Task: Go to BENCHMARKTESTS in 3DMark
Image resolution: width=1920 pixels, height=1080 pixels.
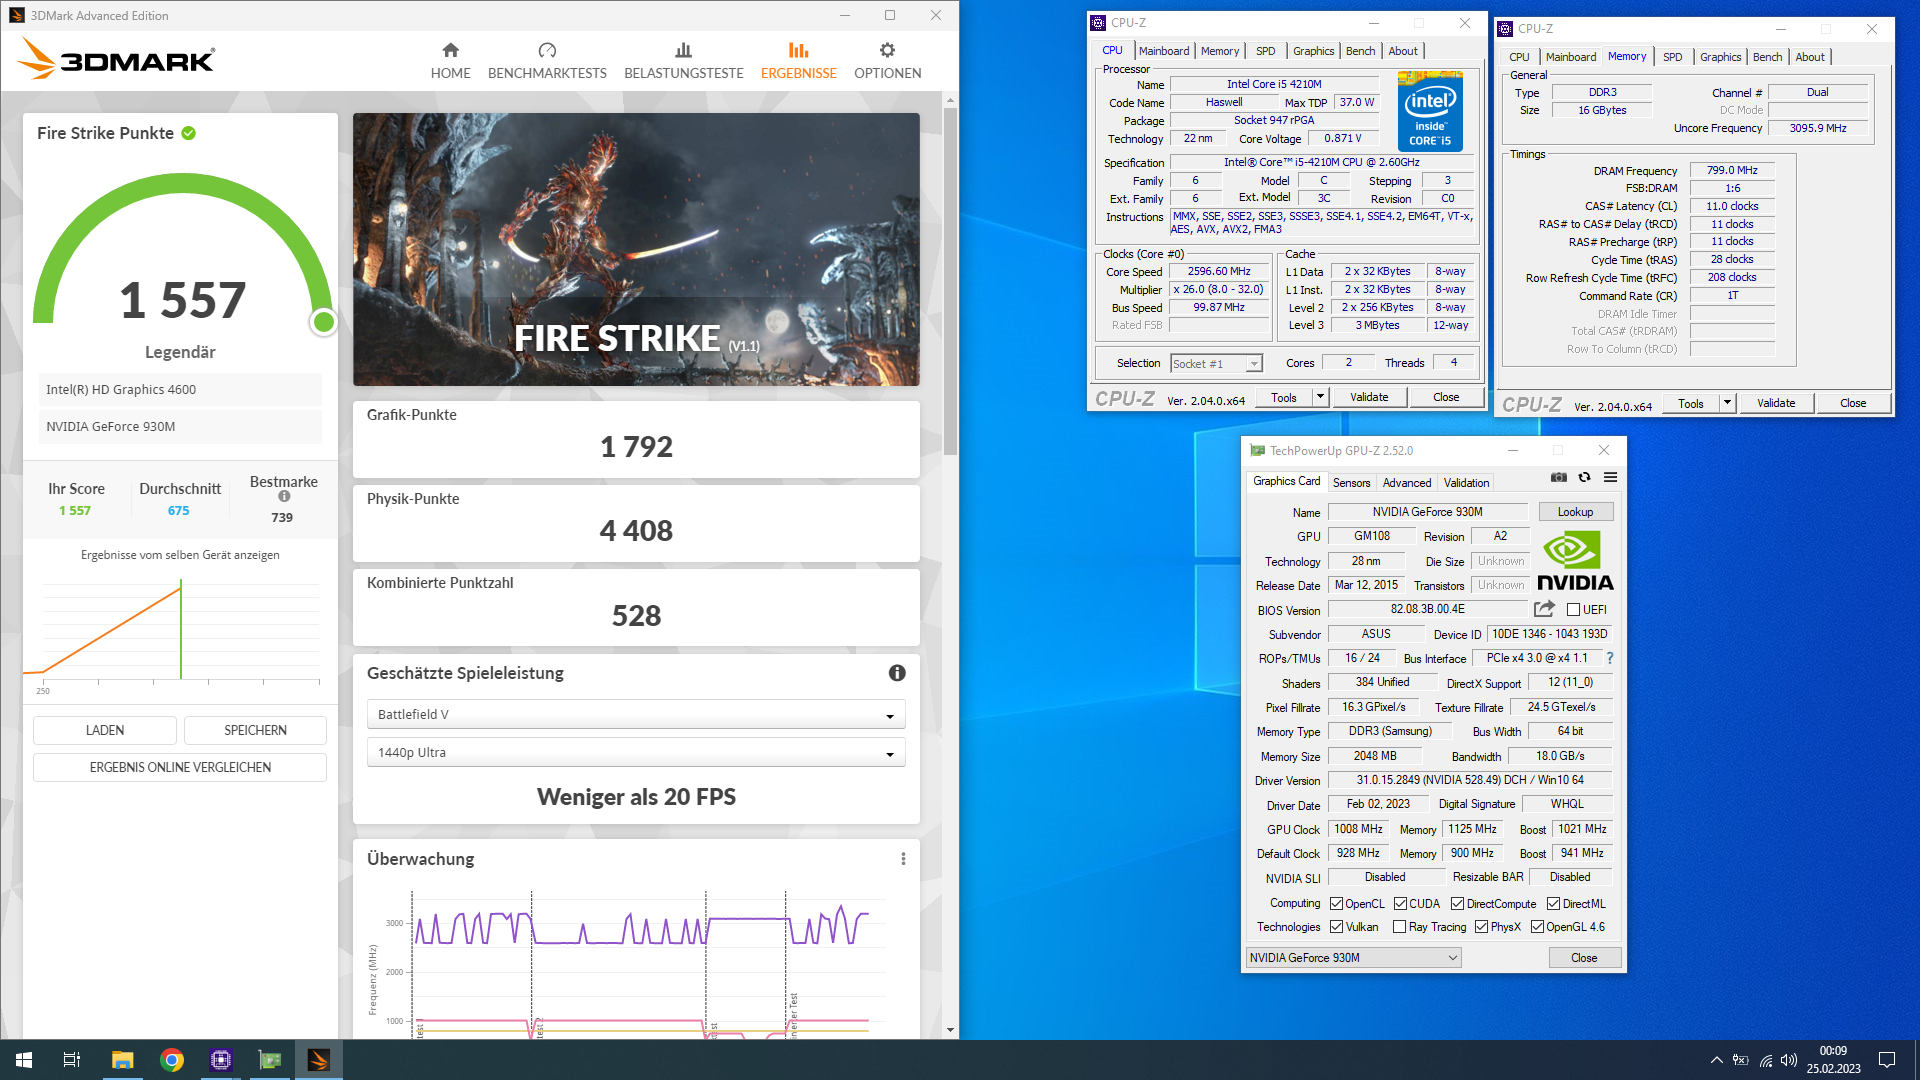Action: (x=547, y=61)
